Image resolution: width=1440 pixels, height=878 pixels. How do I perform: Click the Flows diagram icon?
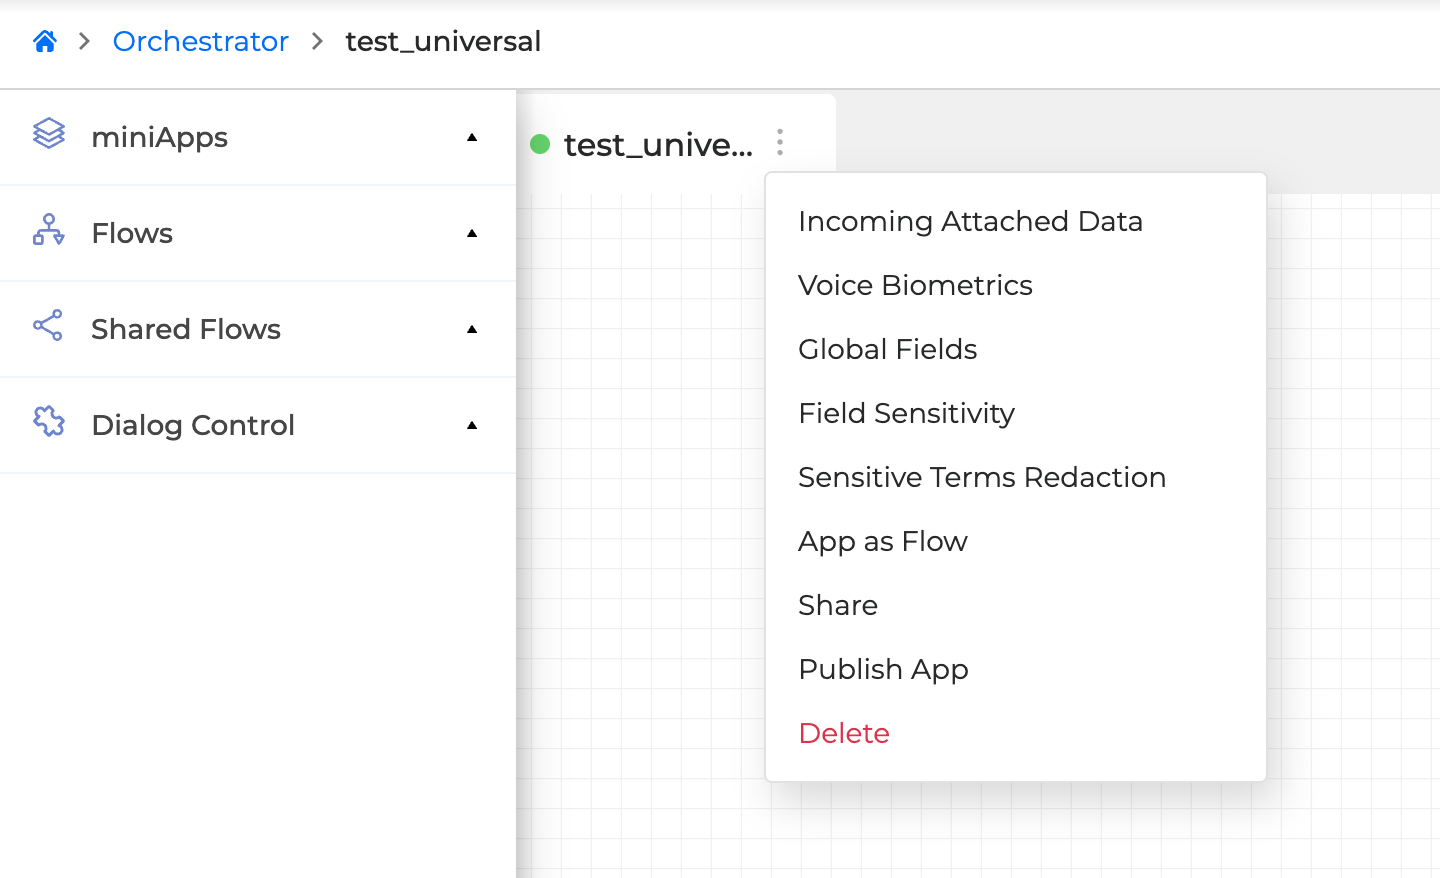[49, 230]
